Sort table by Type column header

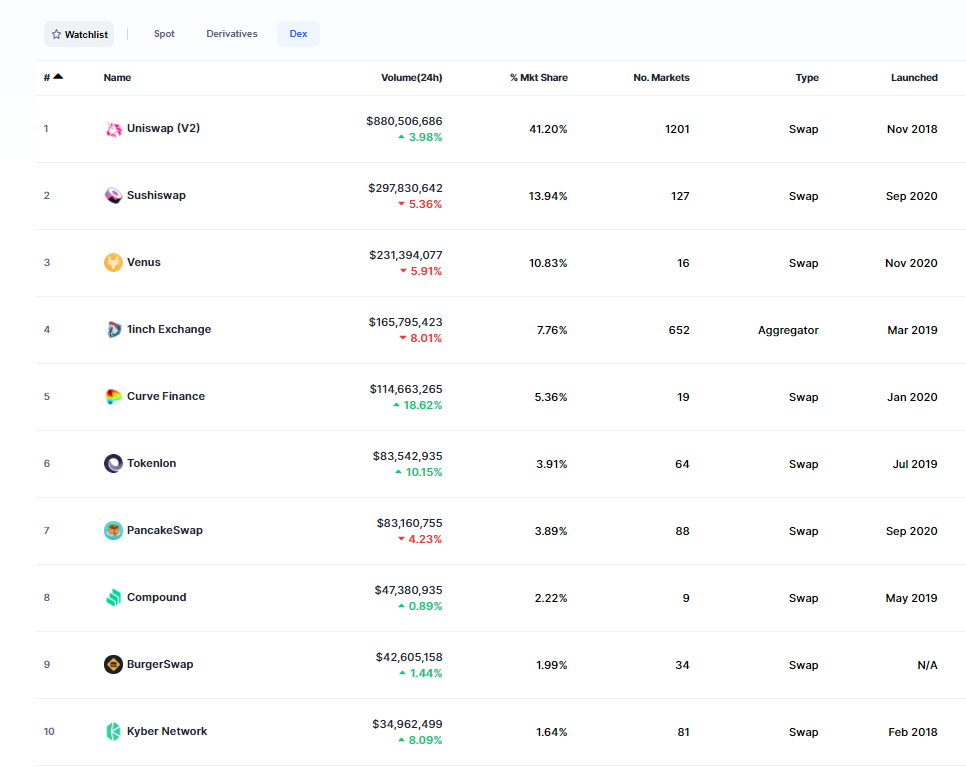coord(807,78)
